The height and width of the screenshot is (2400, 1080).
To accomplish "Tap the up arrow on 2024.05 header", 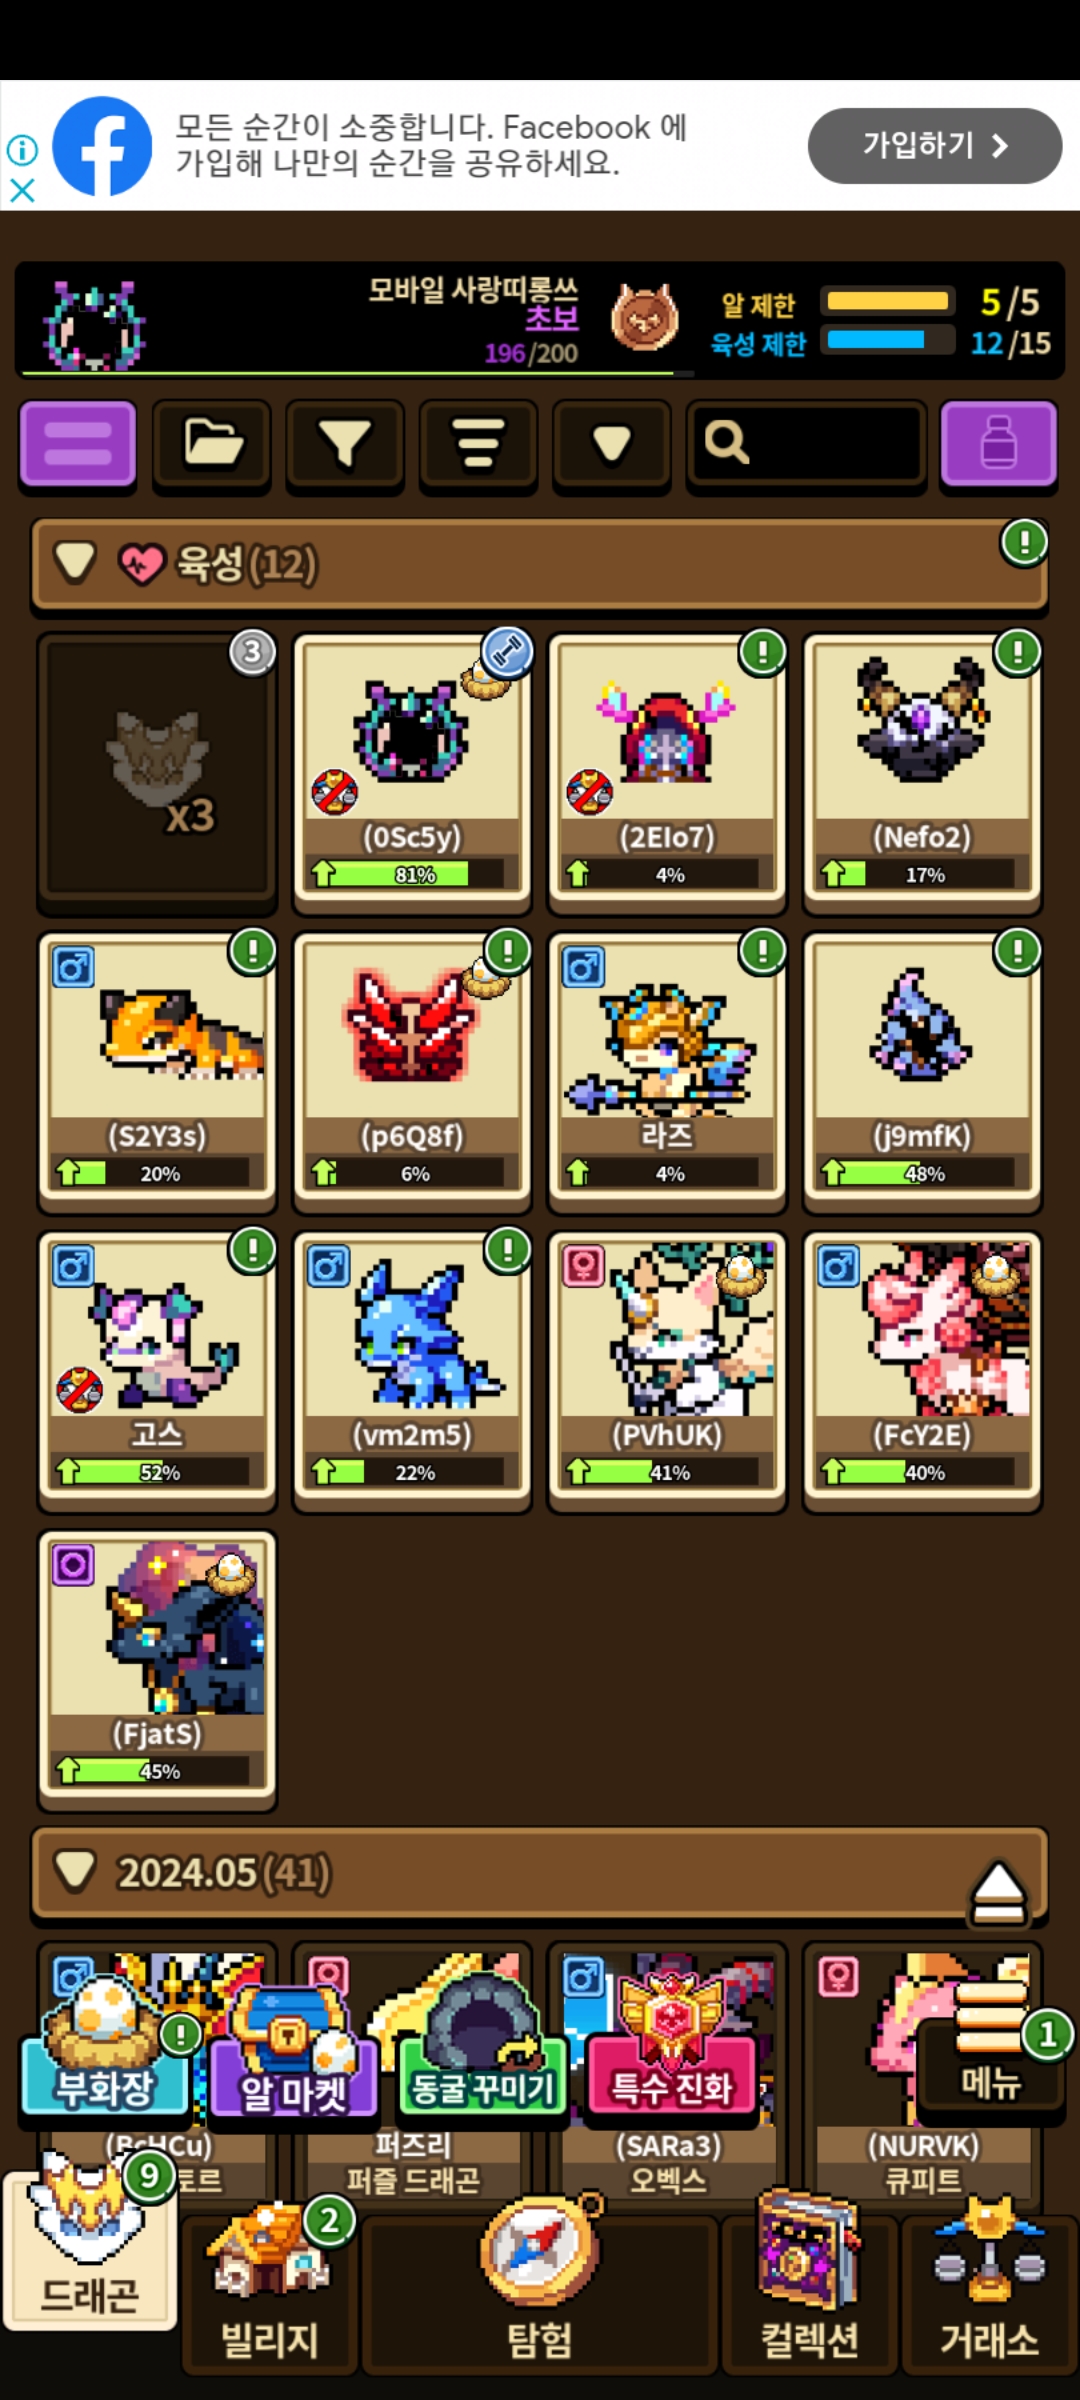I will coord(998,1892).
